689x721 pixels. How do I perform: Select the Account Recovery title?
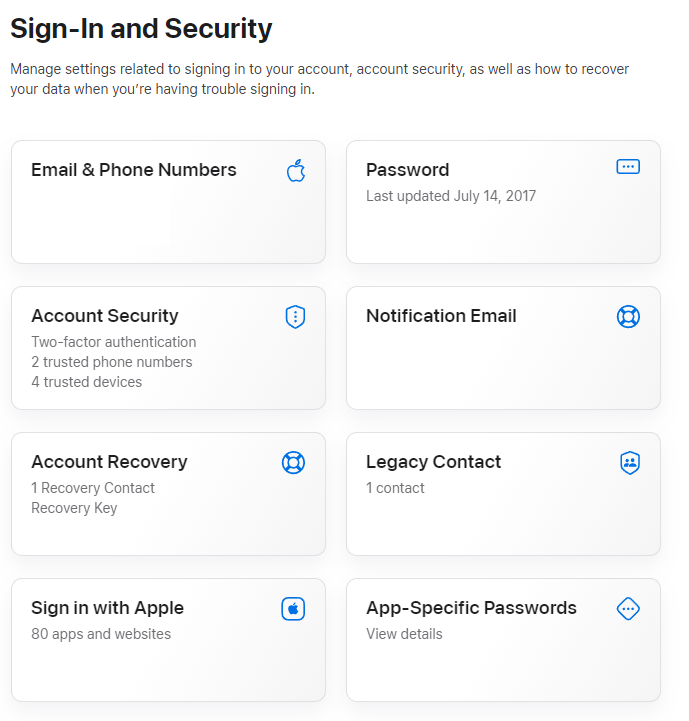109,462
